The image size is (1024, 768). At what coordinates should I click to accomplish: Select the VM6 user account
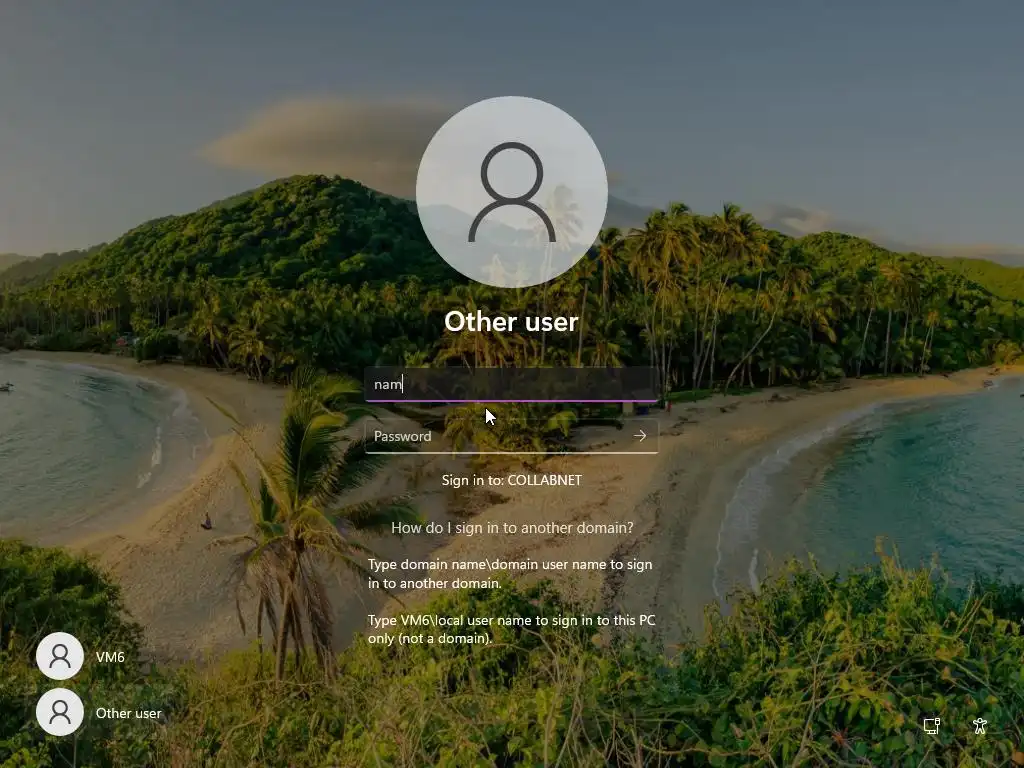[x=81, y=656]
